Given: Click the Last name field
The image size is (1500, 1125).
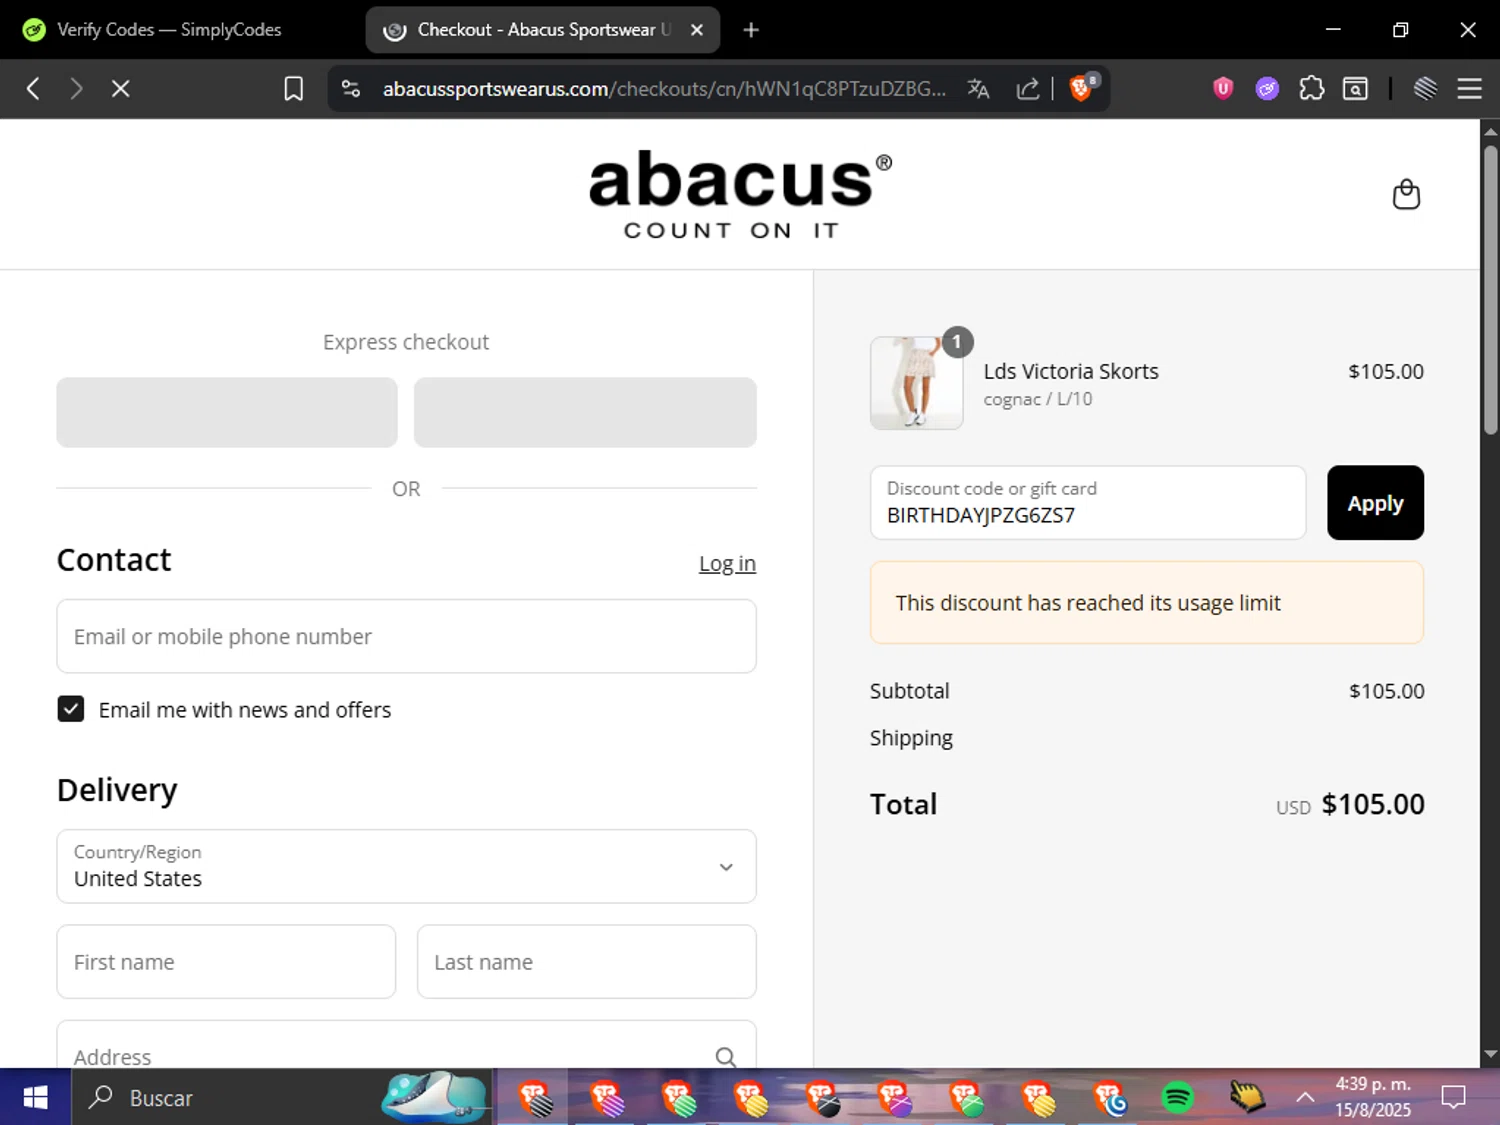Looking at the screenshot, I should pos(586,961).
